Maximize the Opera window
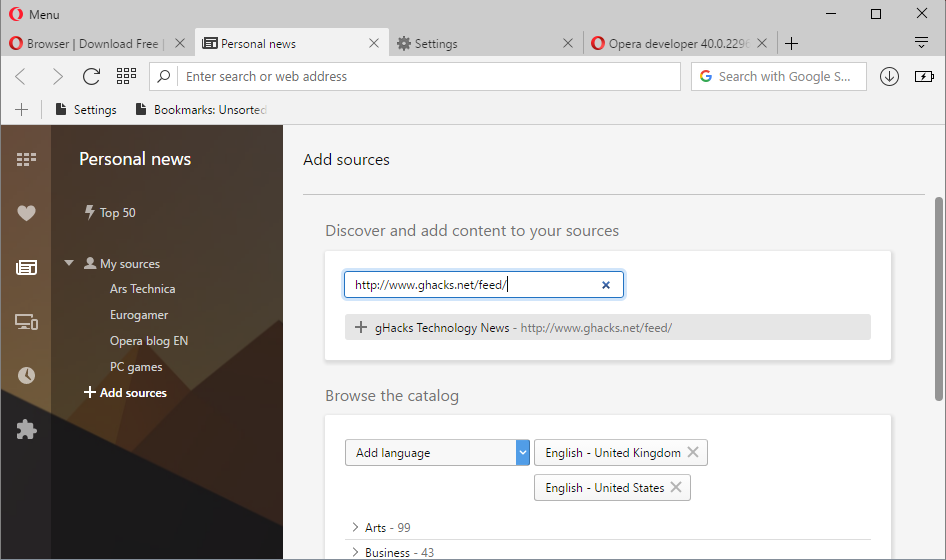This screenshot has width=946, height=560. [x=876, y=13]
